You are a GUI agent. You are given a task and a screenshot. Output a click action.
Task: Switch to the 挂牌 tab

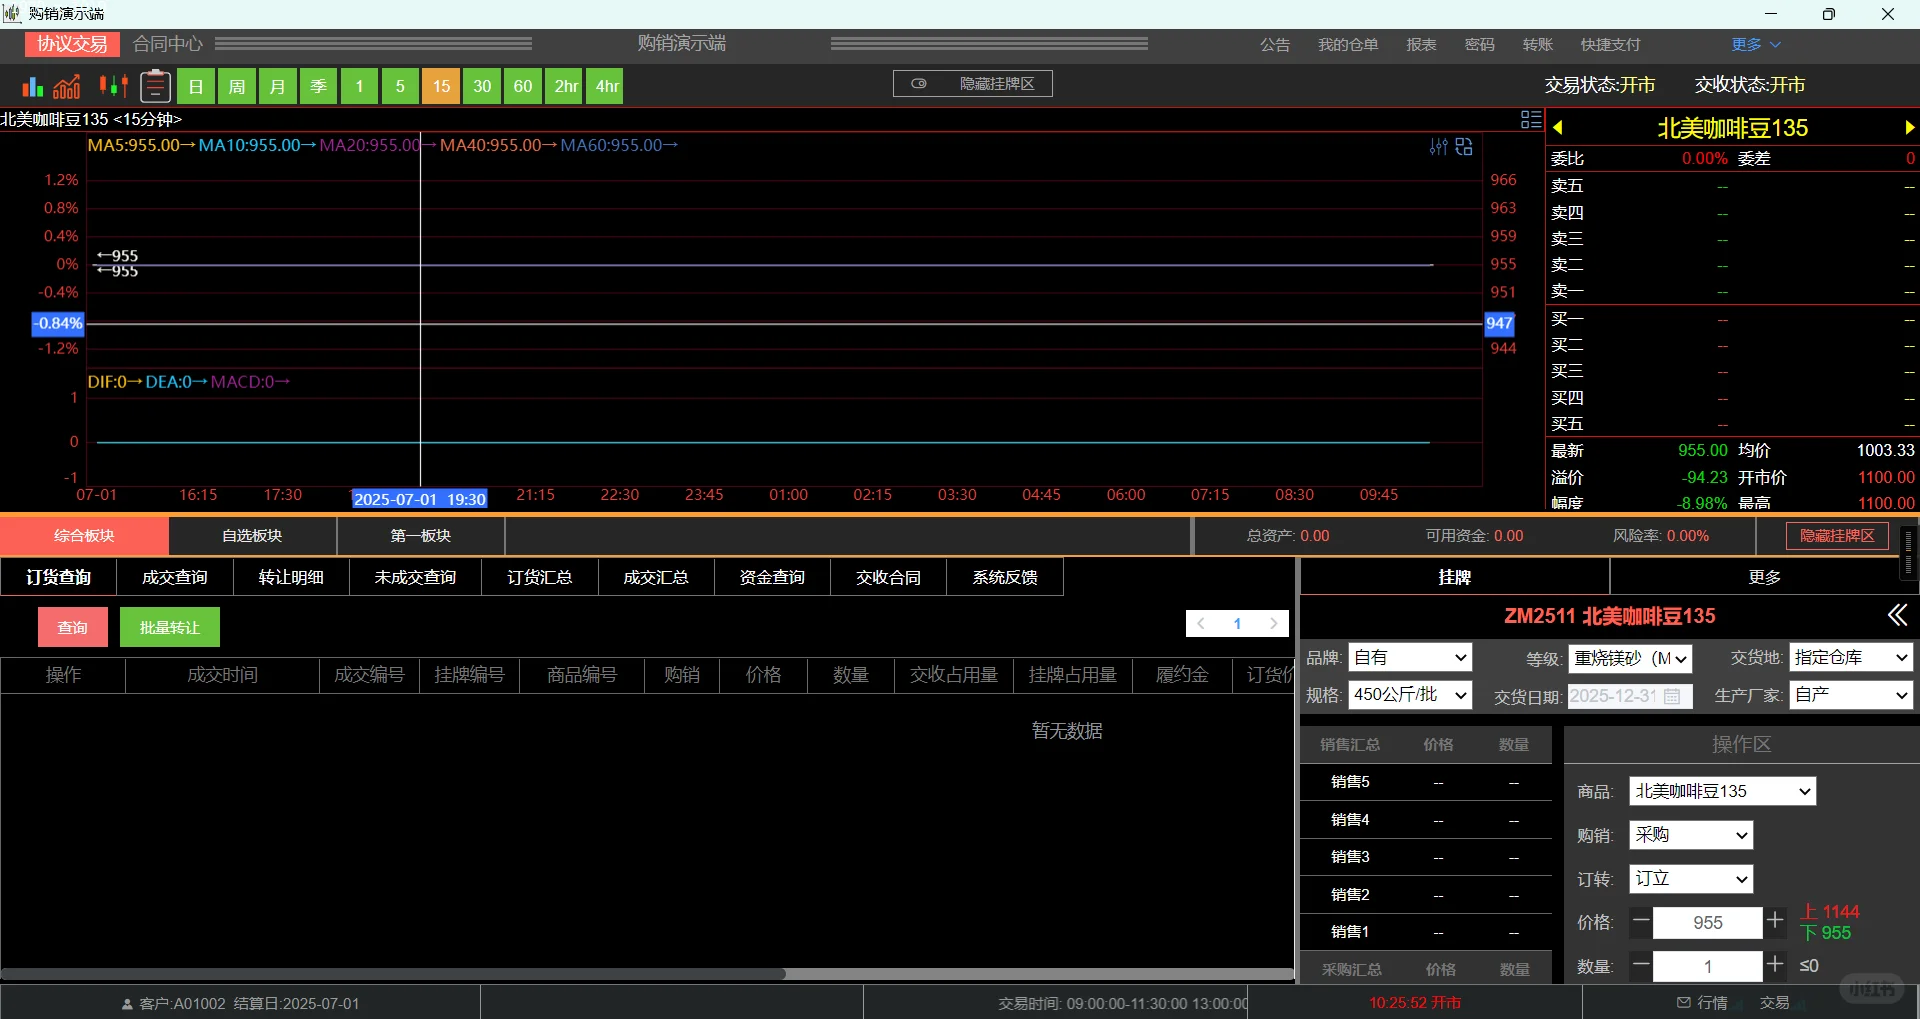pos(1454,577)
